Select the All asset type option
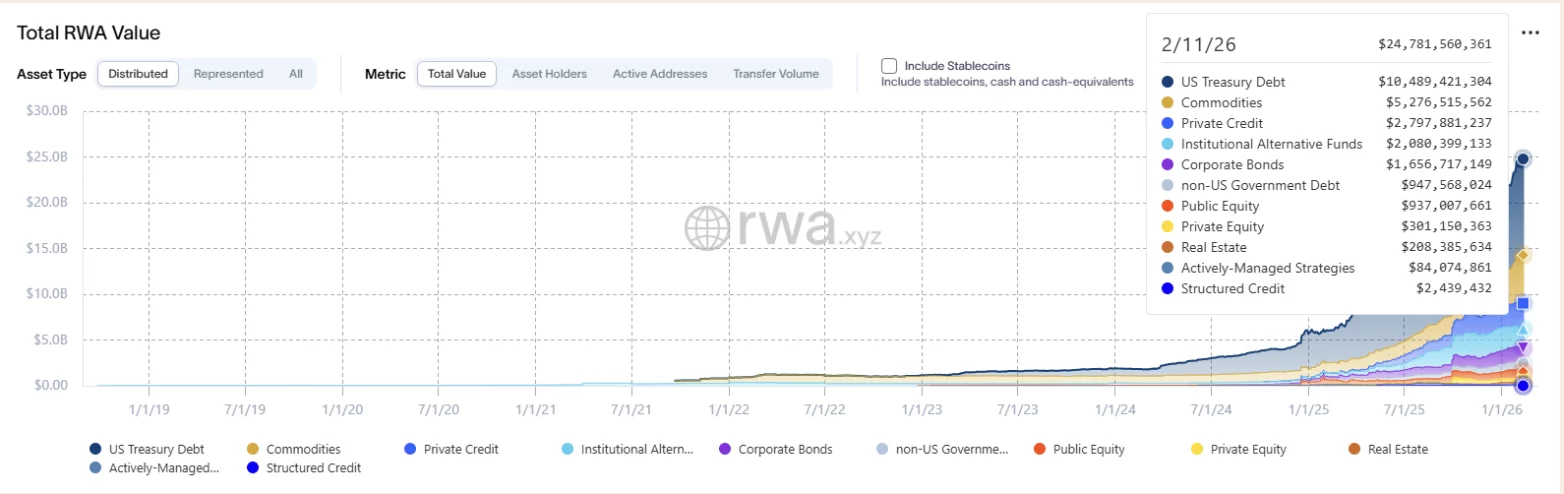Screen dimensions: 1564x494 tap(296, 73)
